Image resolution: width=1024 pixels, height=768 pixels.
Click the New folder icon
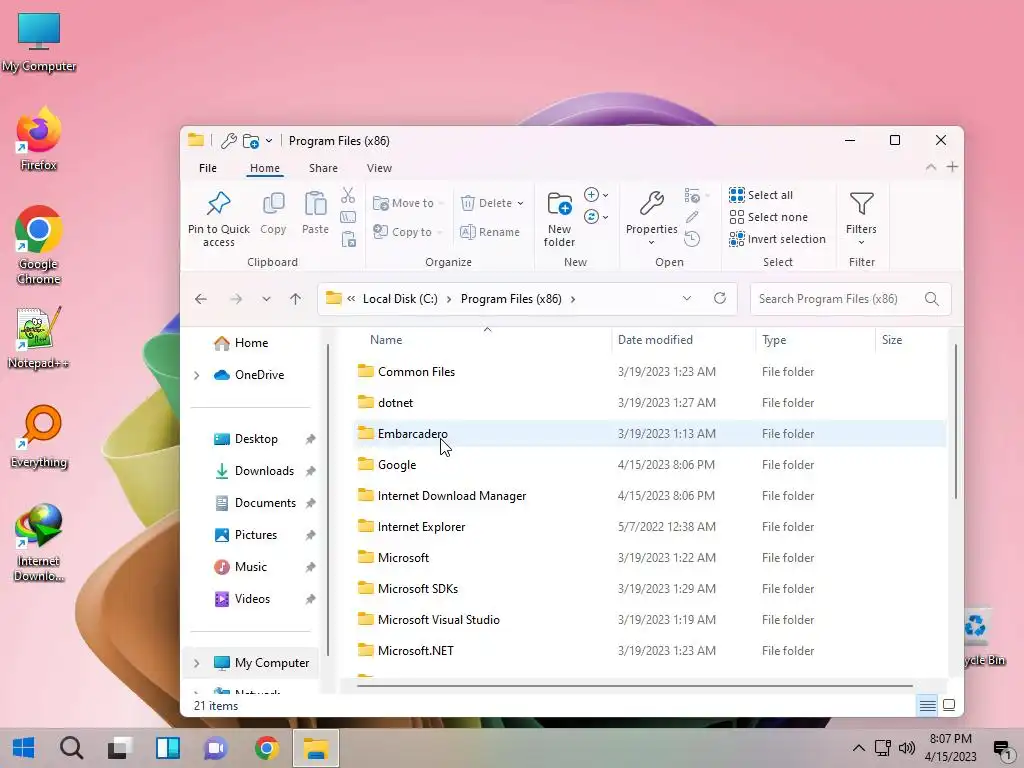560,203
